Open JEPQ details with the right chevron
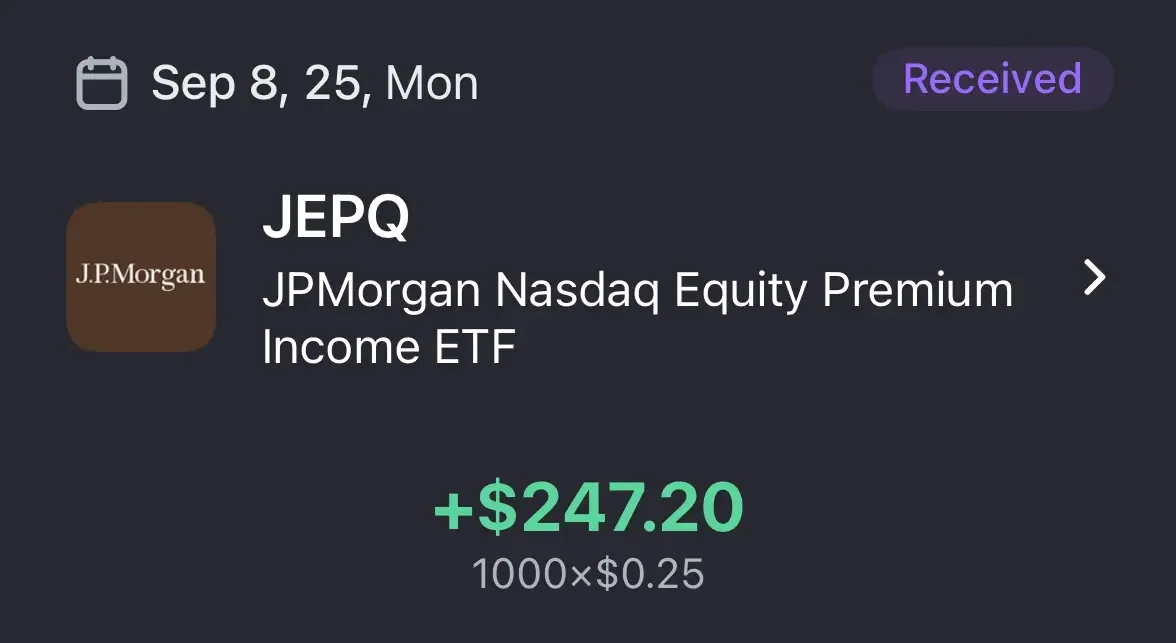This screenshot has width=1176, height=643. click(x=1095, y=279)
